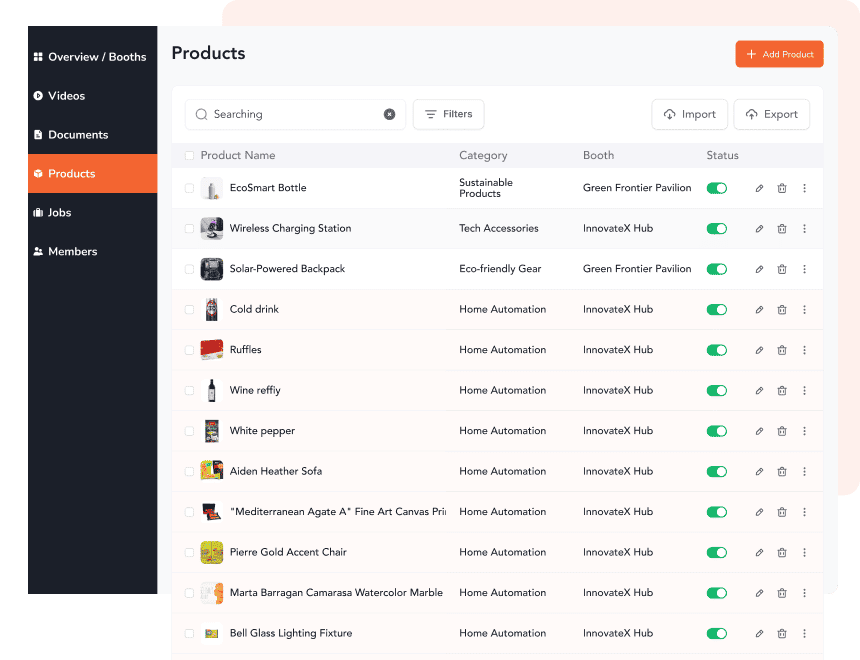Click the trash icon for Aiden Heather Sofa
Screen dimensions: 860x660
[x=782, y=472]
